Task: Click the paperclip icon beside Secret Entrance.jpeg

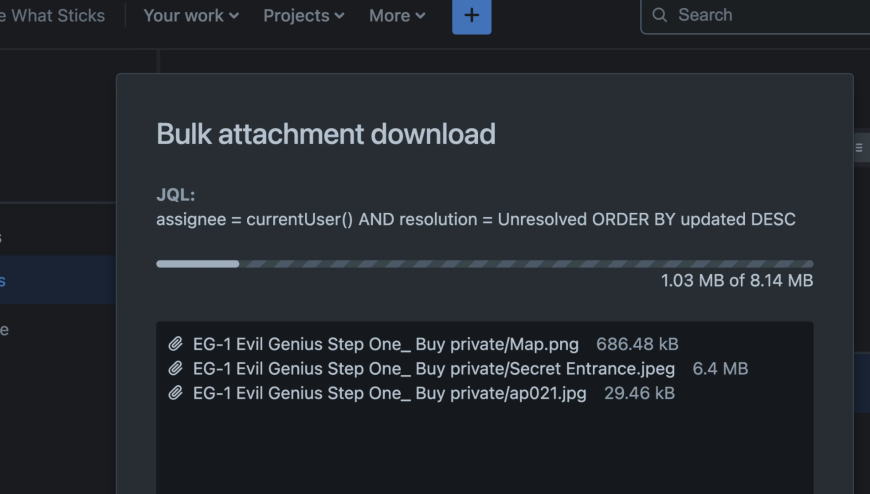Action: (175, 369)
